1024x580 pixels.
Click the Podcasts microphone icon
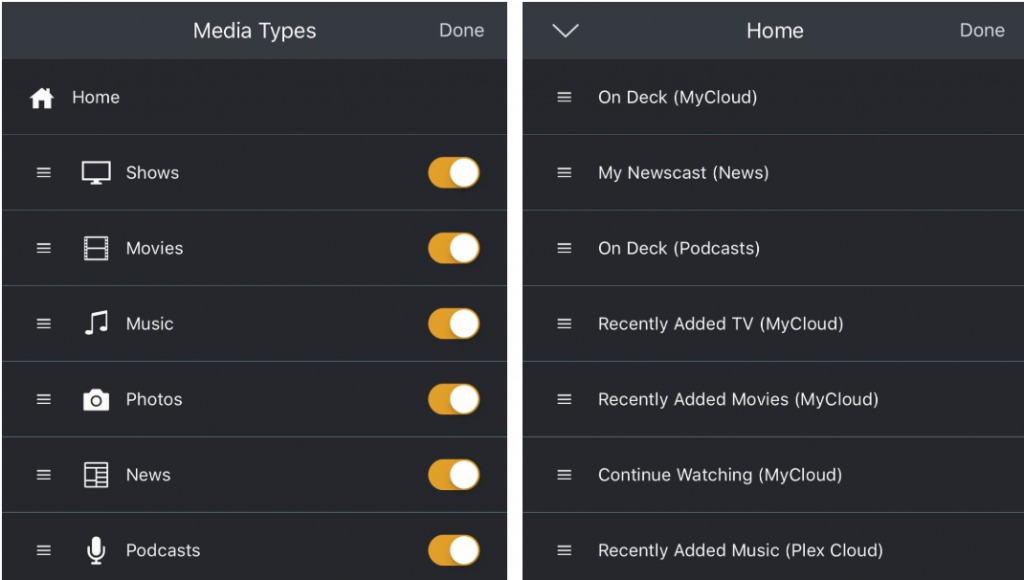point(96,551)
